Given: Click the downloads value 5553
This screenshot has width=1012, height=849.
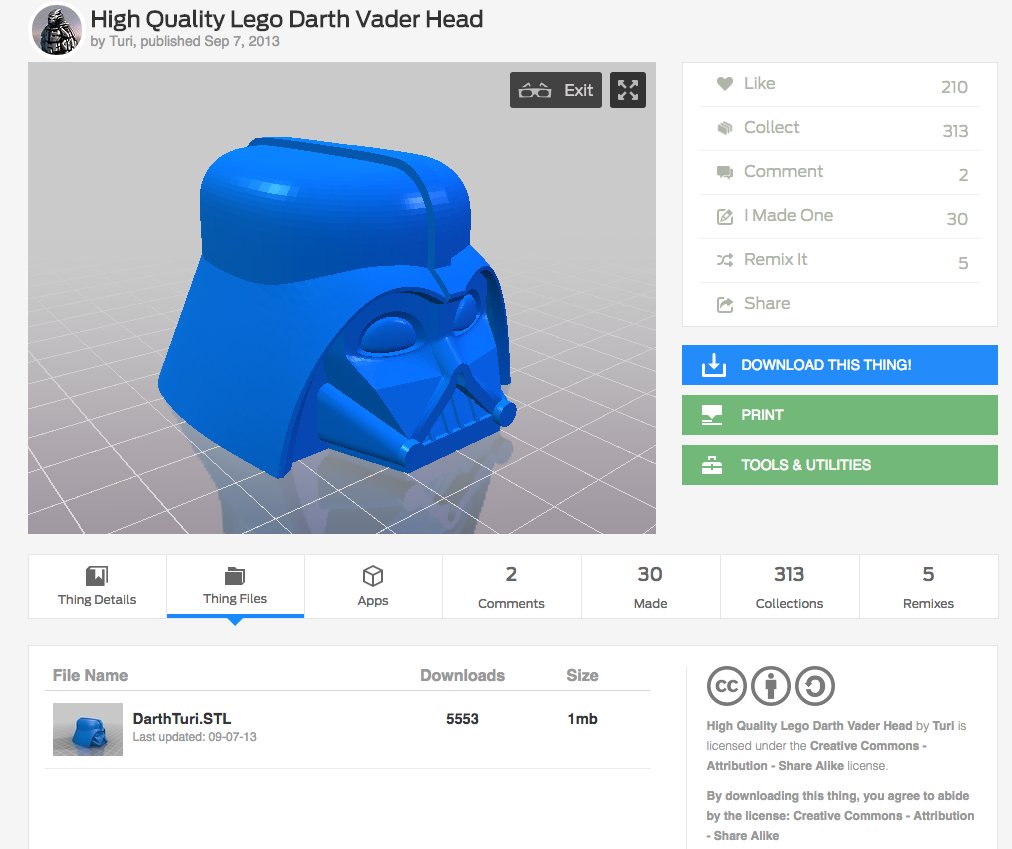Looking at the screenshot, I should 462,719.
